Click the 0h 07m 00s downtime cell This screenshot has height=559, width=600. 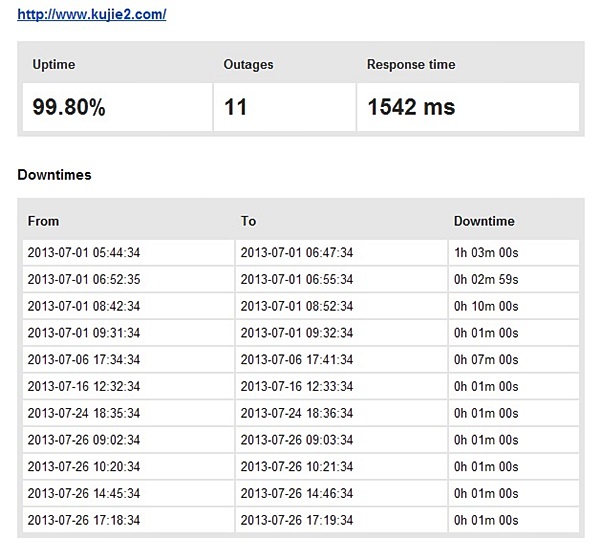coord(486,360)
